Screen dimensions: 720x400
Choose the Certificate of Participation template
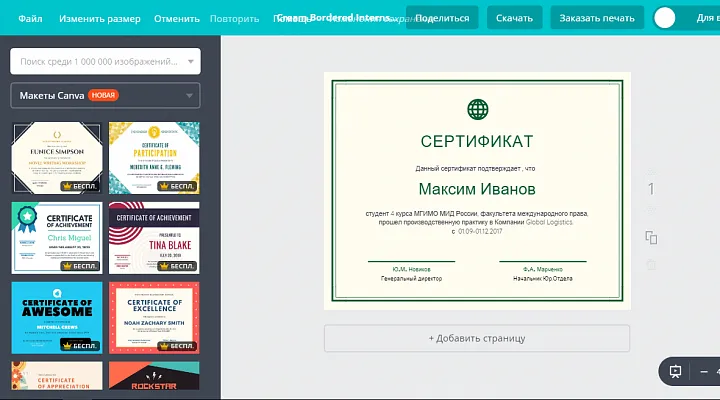tap(153, 157)
